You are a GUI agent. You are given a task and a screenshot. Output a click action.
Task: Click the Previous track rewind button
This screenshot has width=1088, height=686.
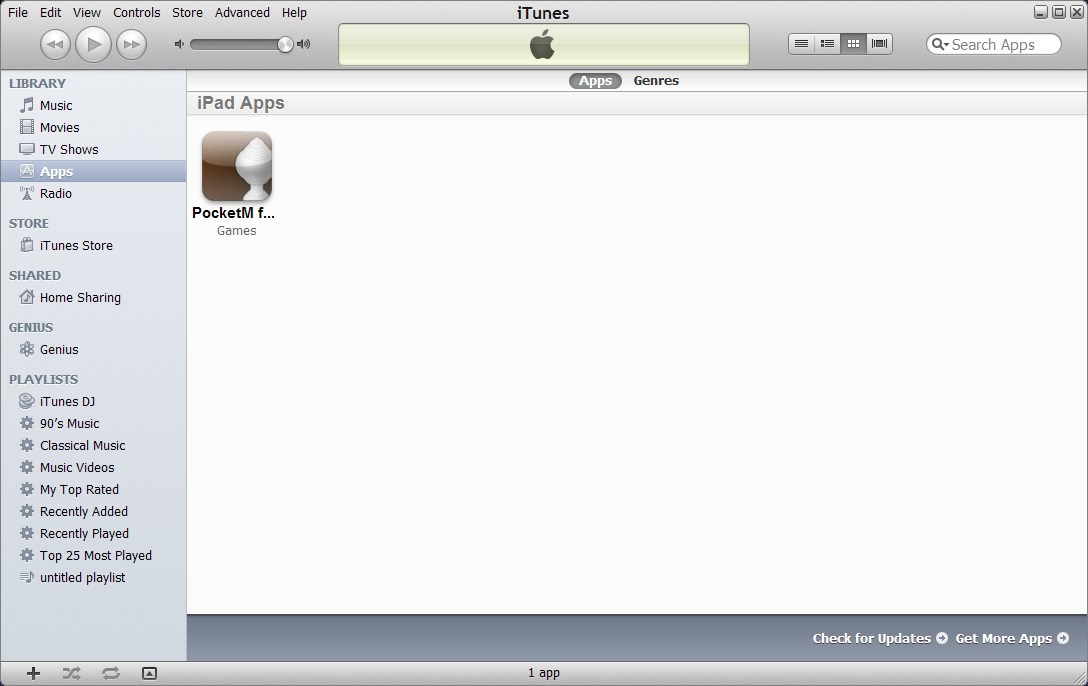tap(55, 45)
